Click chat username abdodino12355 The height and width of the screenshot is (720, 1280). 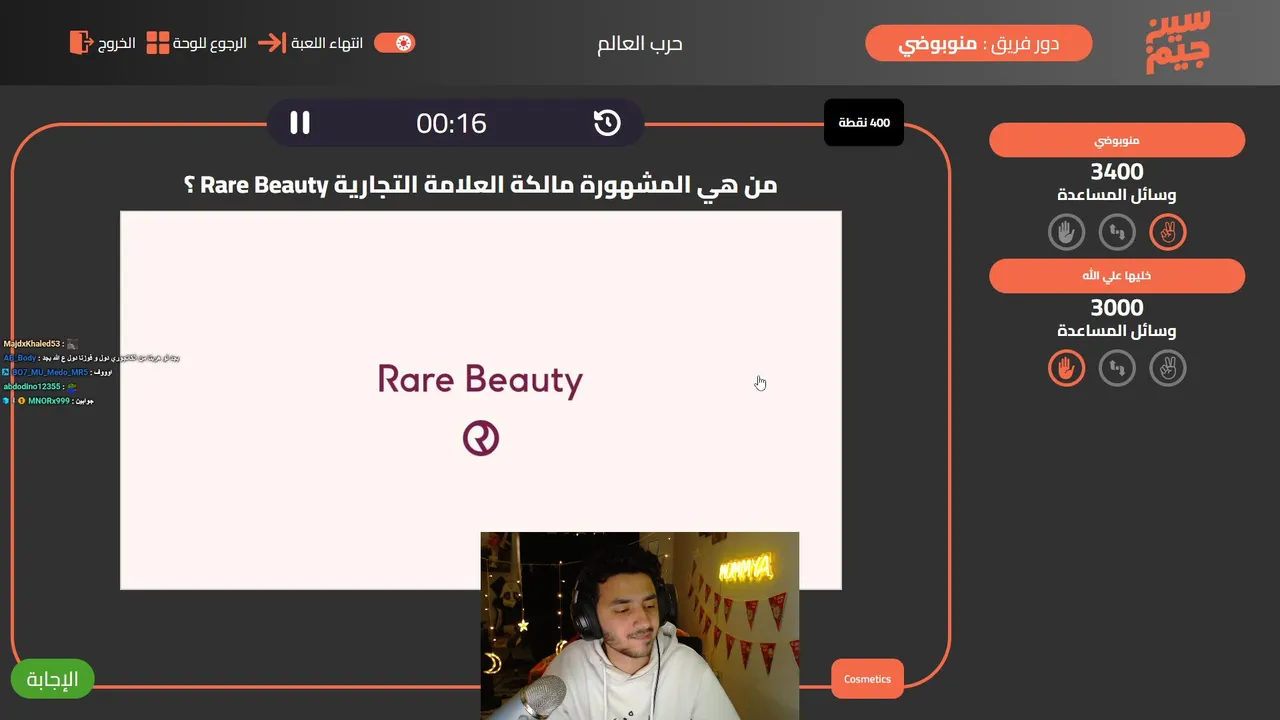(x=32, y=386)
